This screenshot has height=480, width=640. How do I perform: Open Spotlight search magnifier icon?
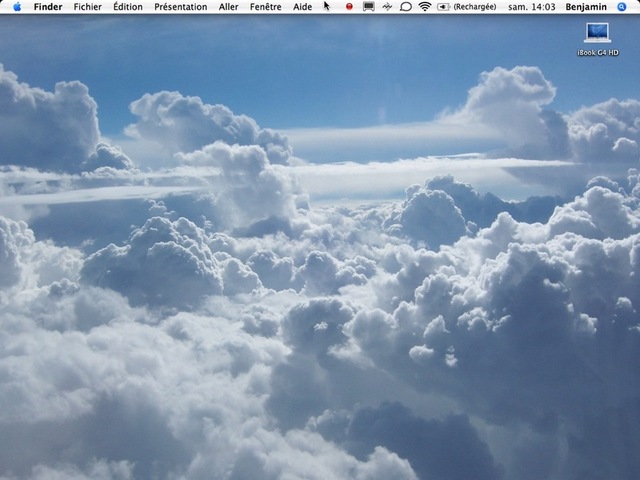click(x=623, y=7)
